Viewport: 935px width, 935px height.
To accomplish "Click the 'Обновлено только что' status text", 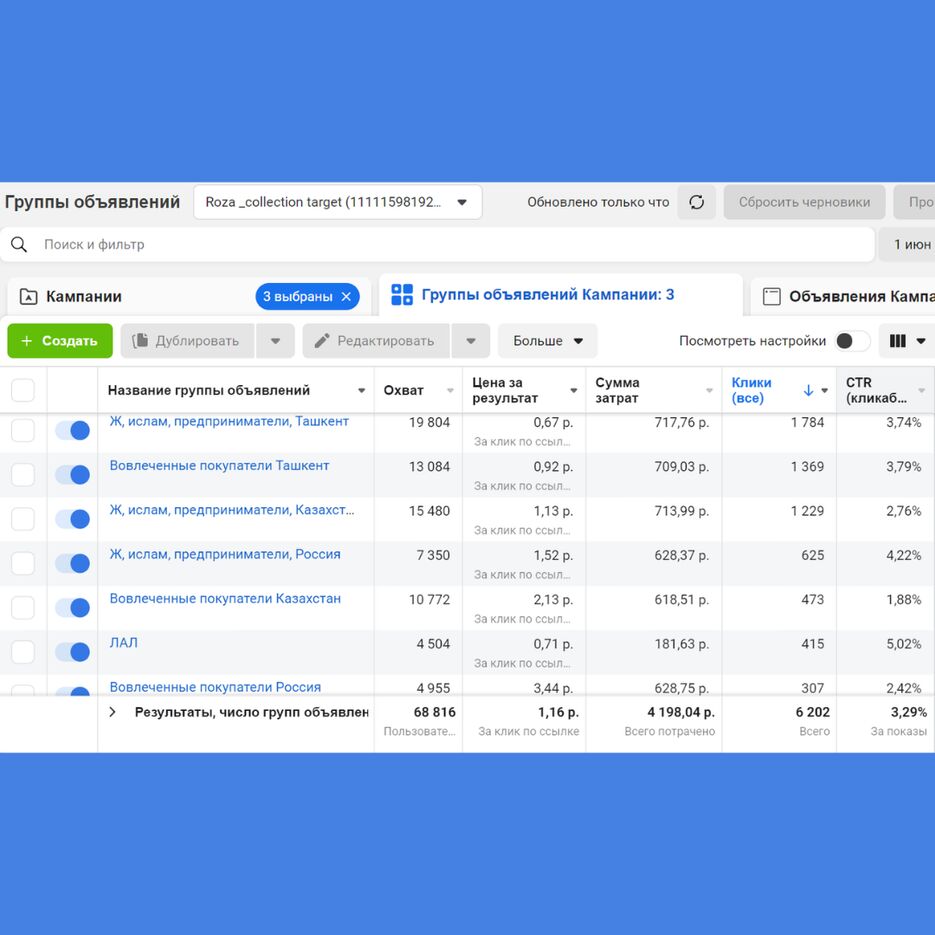I will (x=598, y=202).
